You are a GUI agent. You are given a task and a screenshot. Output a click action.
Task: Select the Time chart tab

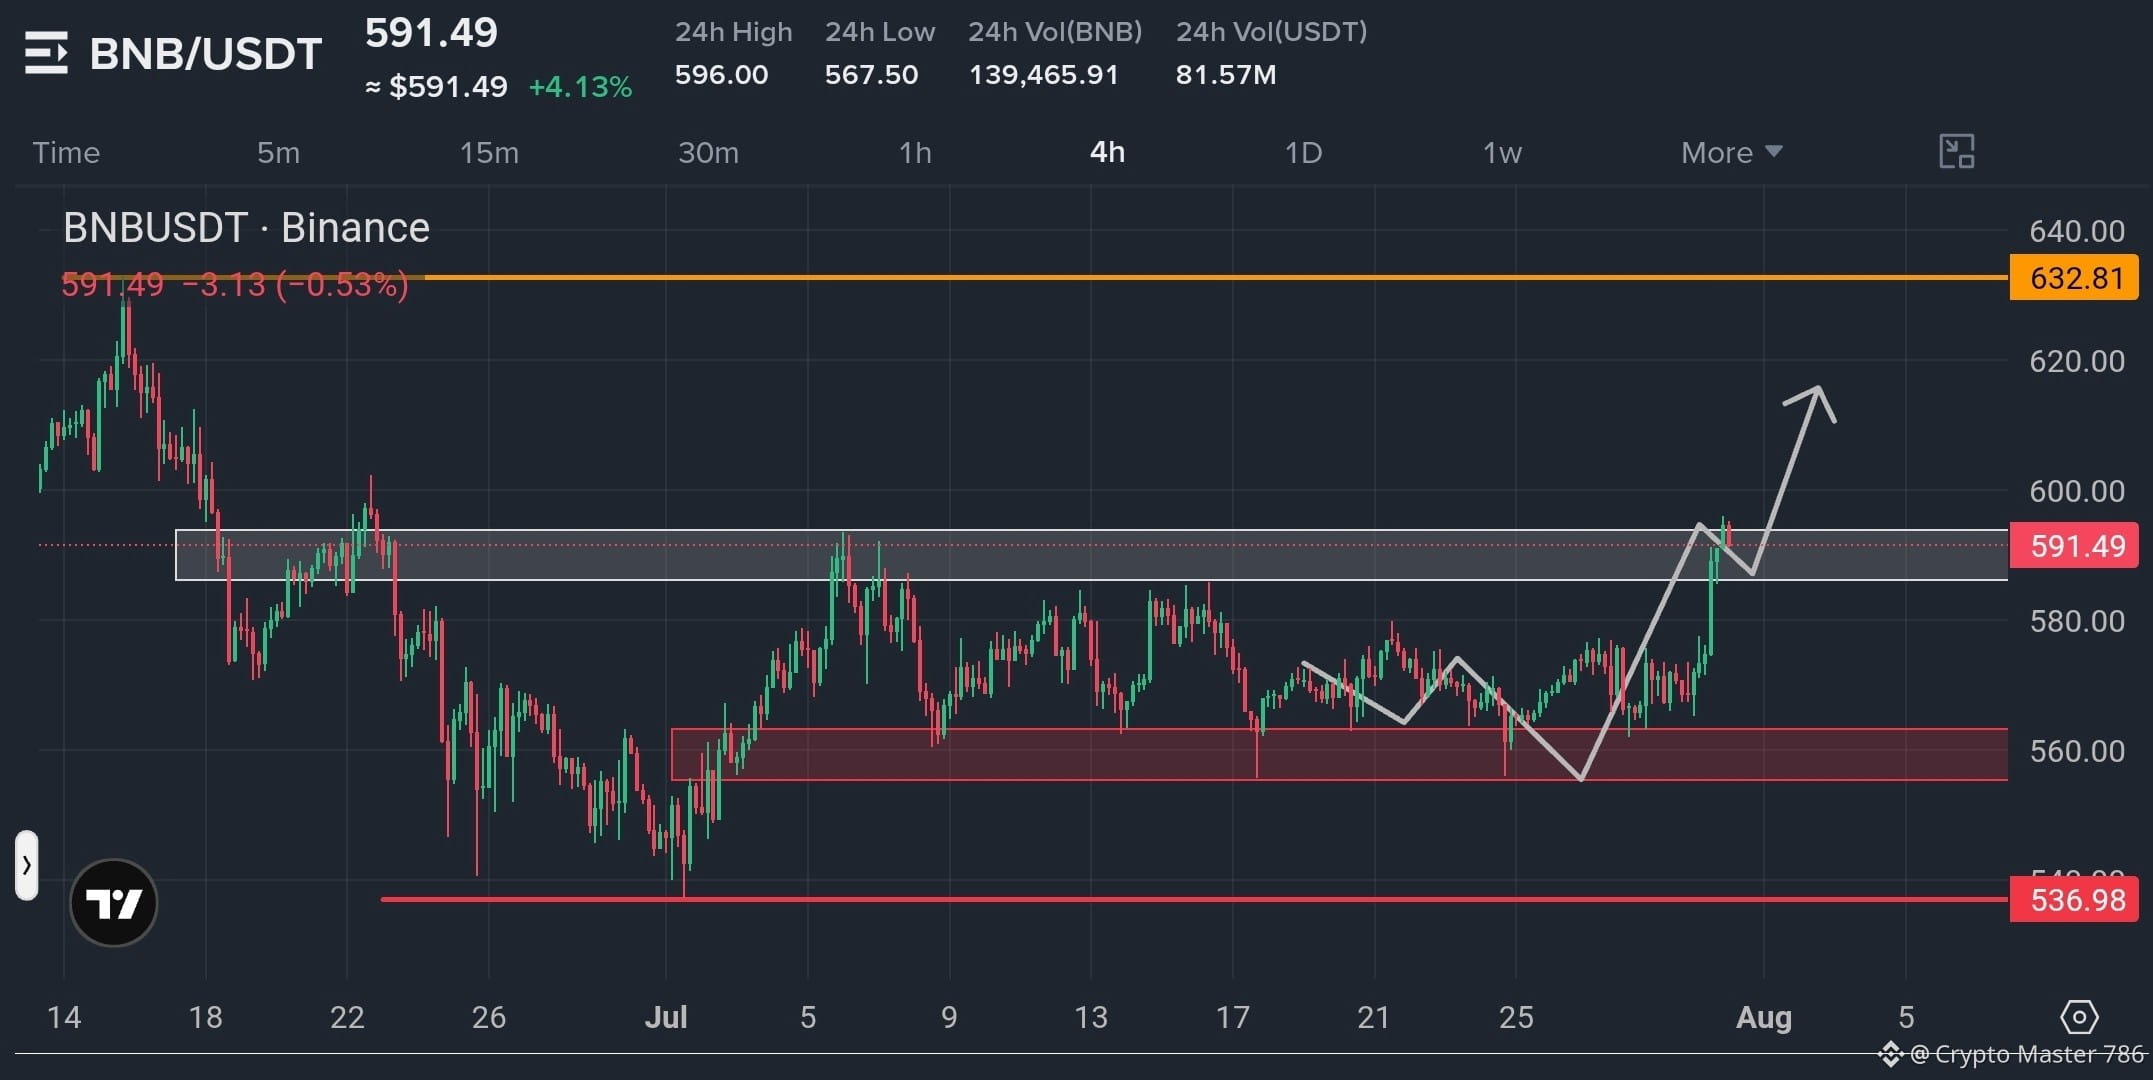(x=66, y=152)
